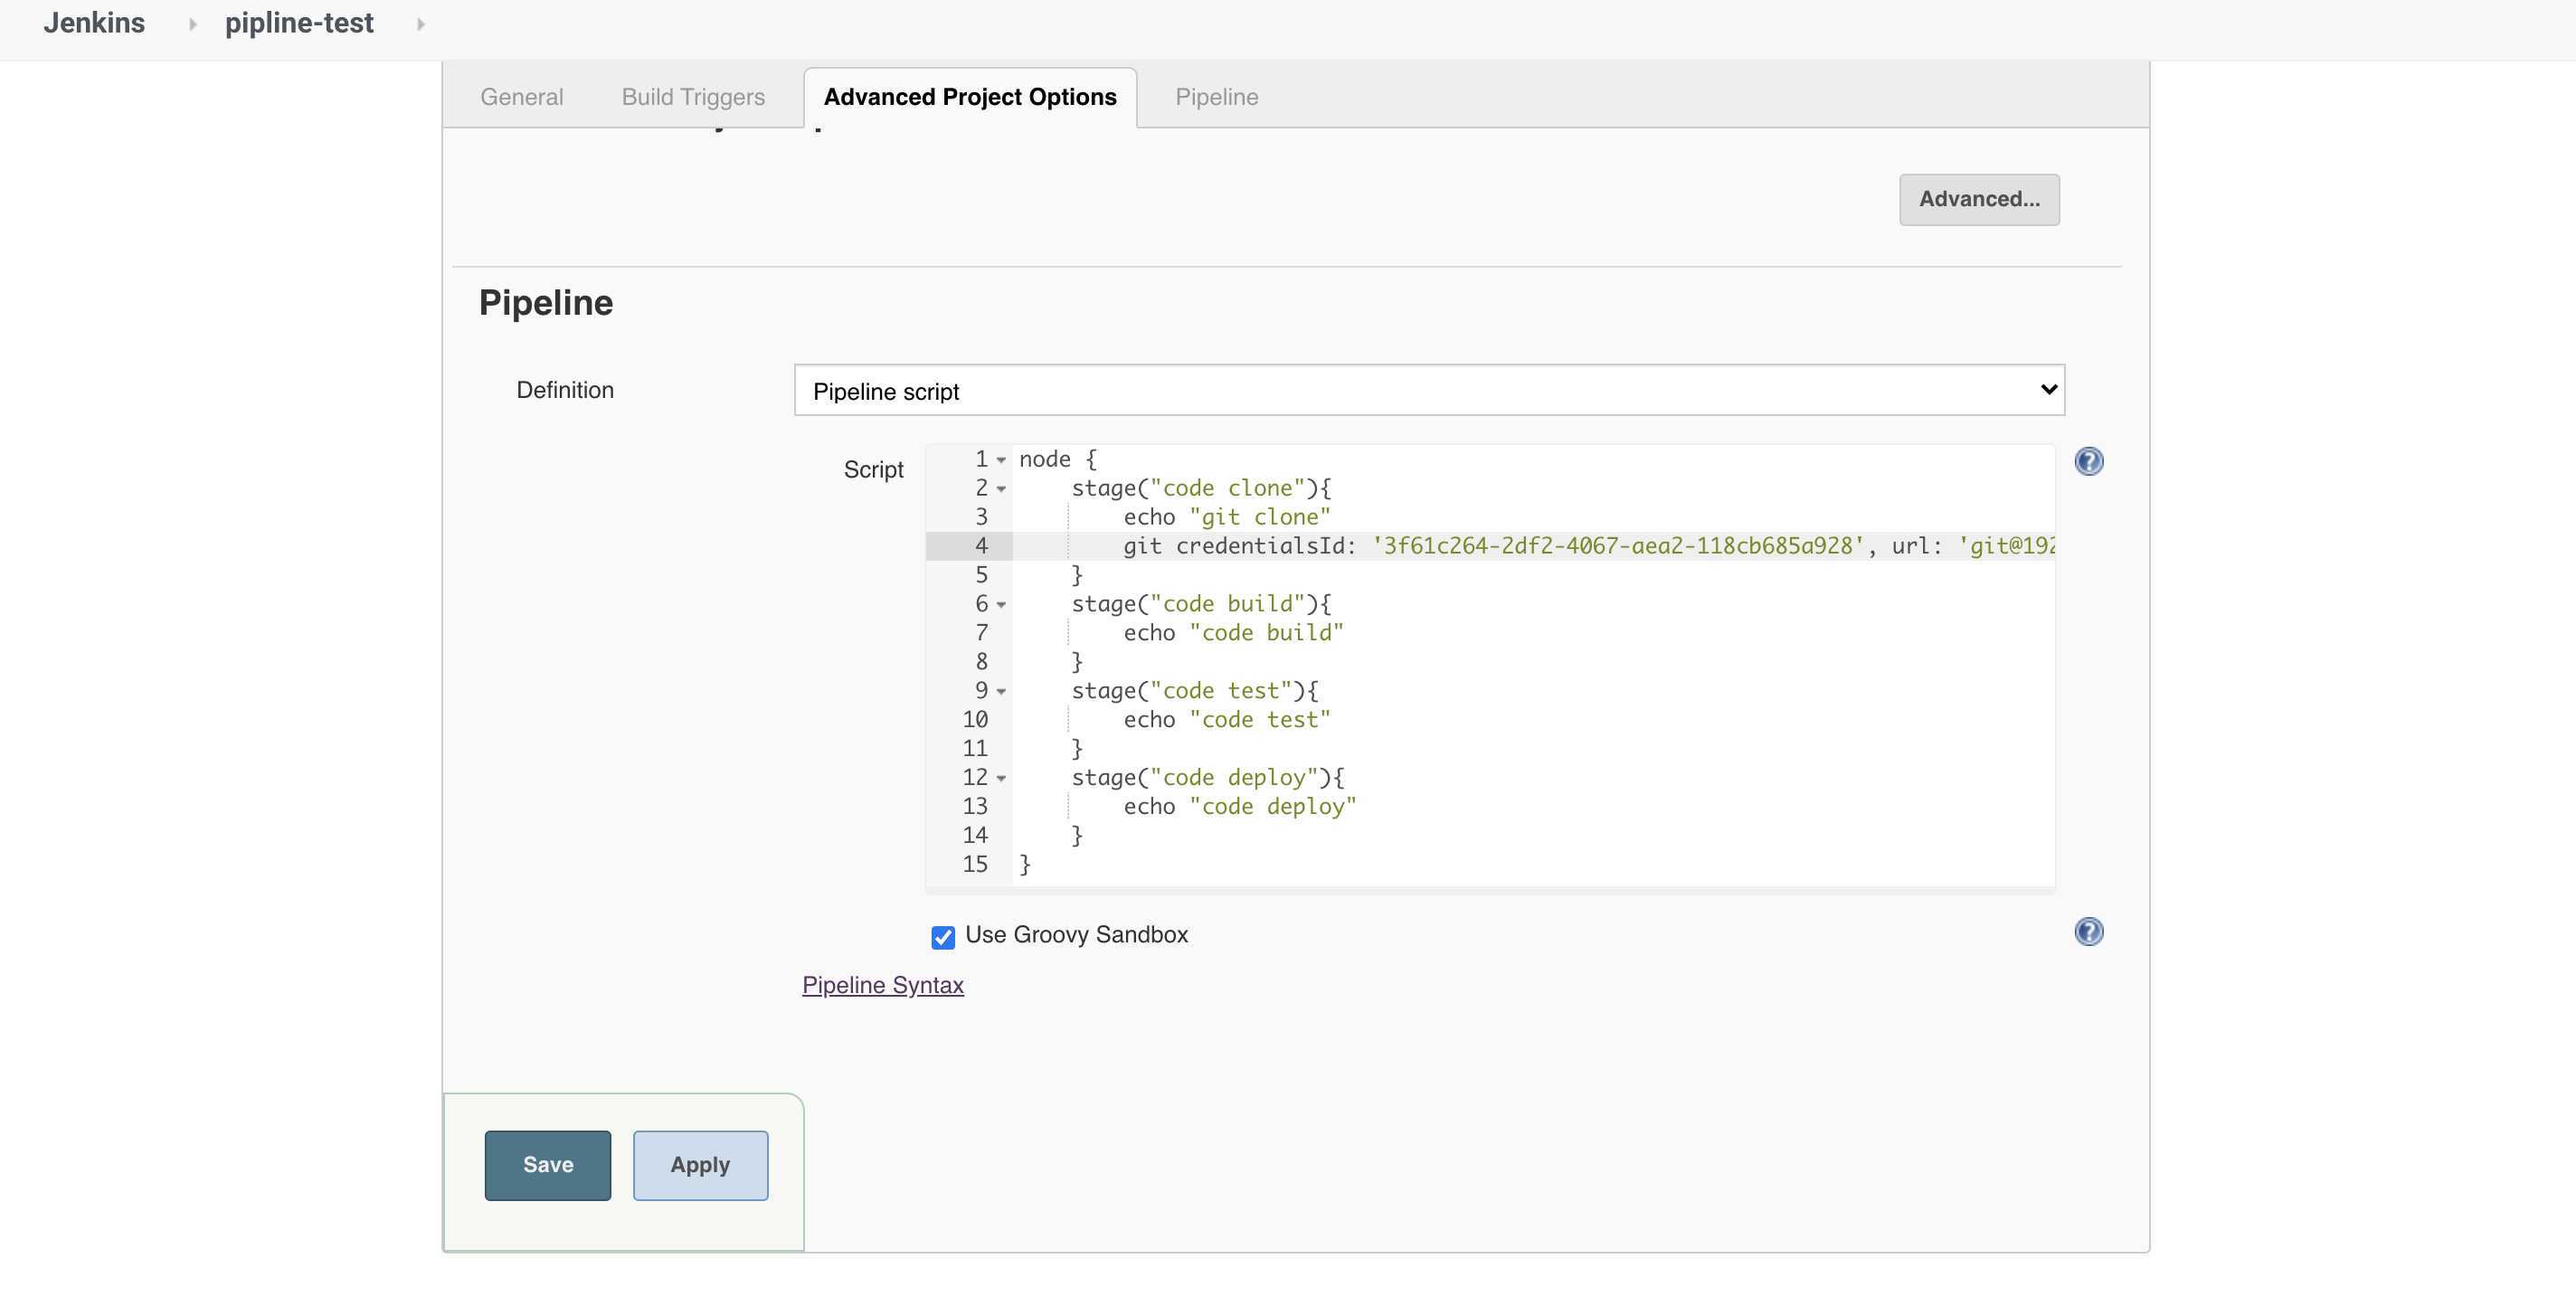Open help for Use Groovy Sandbox
This screenshot has height=1306, width=2576.
(2088, 932)
